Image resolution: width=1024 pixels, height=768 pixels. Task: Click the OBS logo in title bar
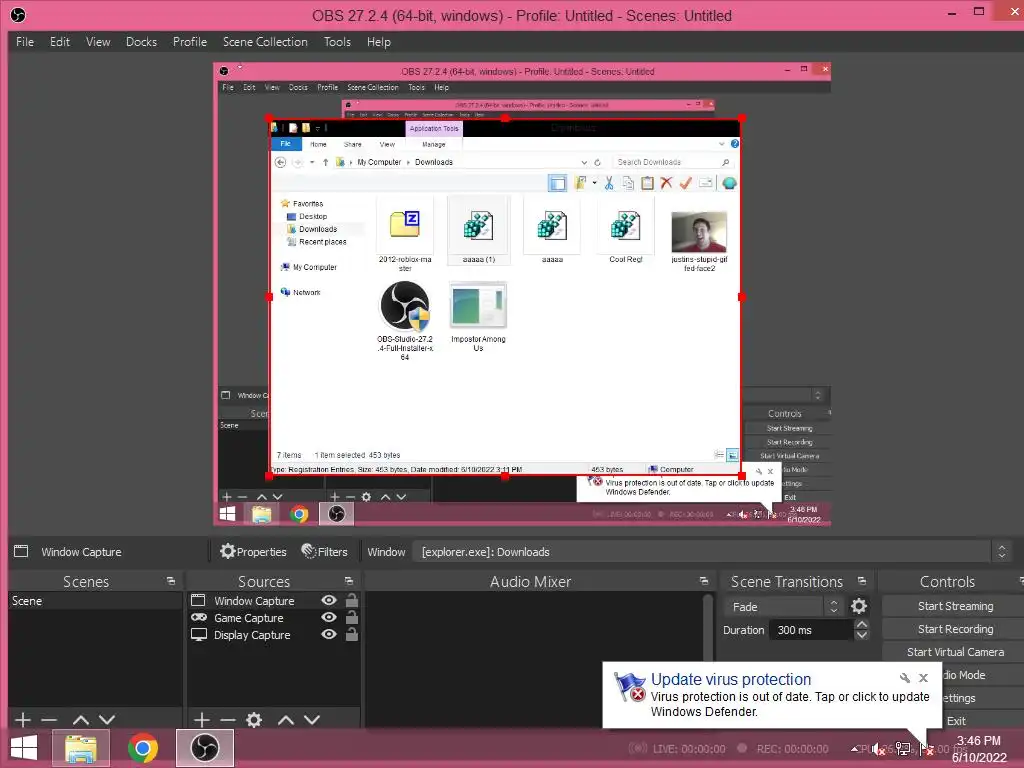[18, 14]
